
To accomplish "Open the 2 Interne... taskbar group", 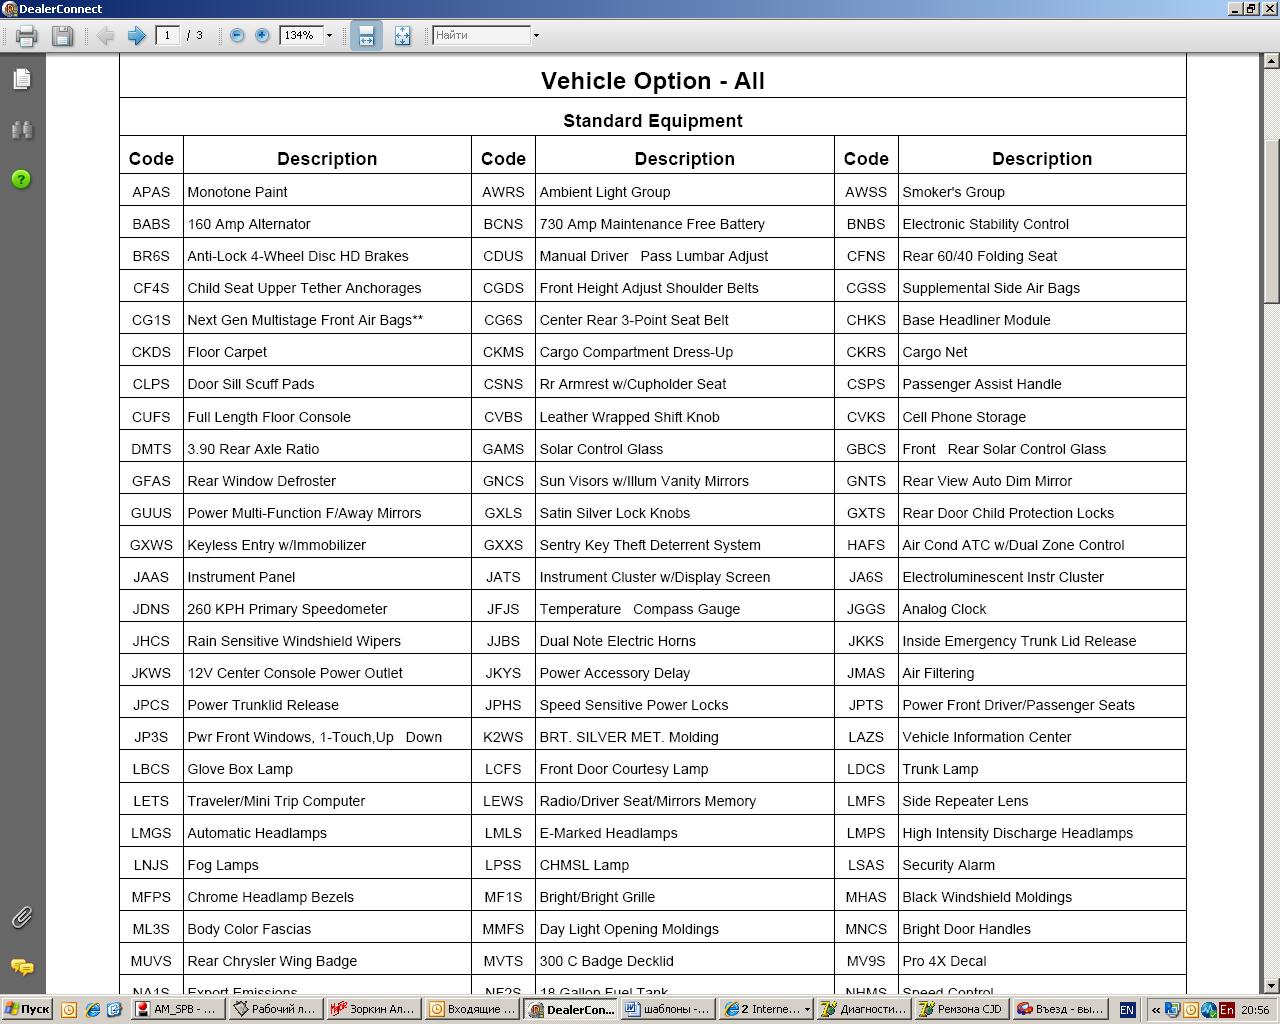I will coord(765,1009).
